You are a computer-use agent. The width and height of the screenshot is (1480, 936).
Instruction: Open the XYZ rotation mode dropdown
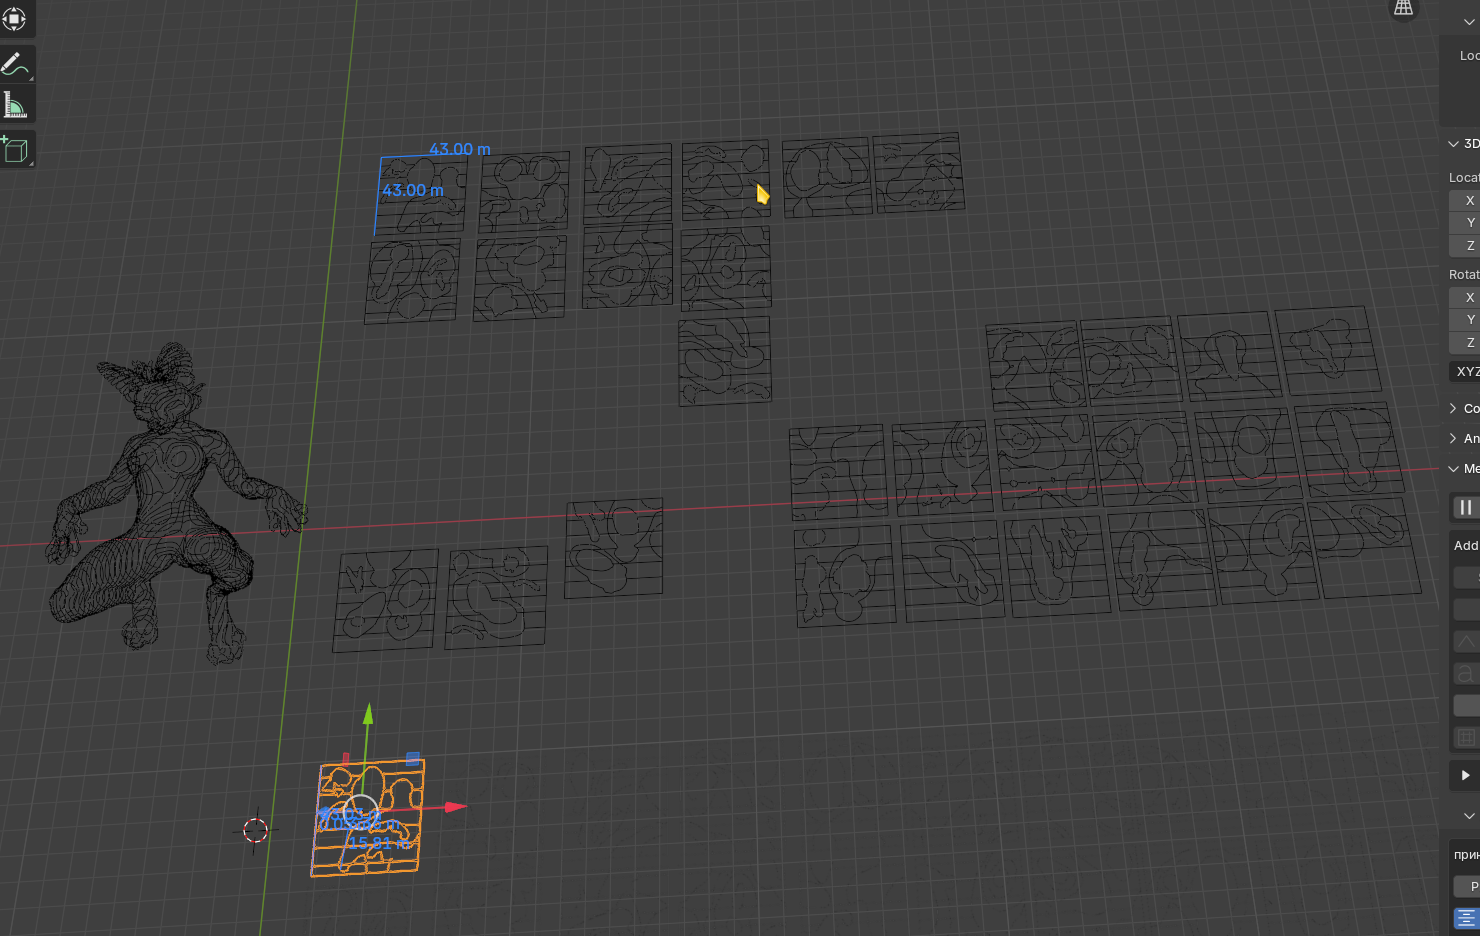[1465, 371]
